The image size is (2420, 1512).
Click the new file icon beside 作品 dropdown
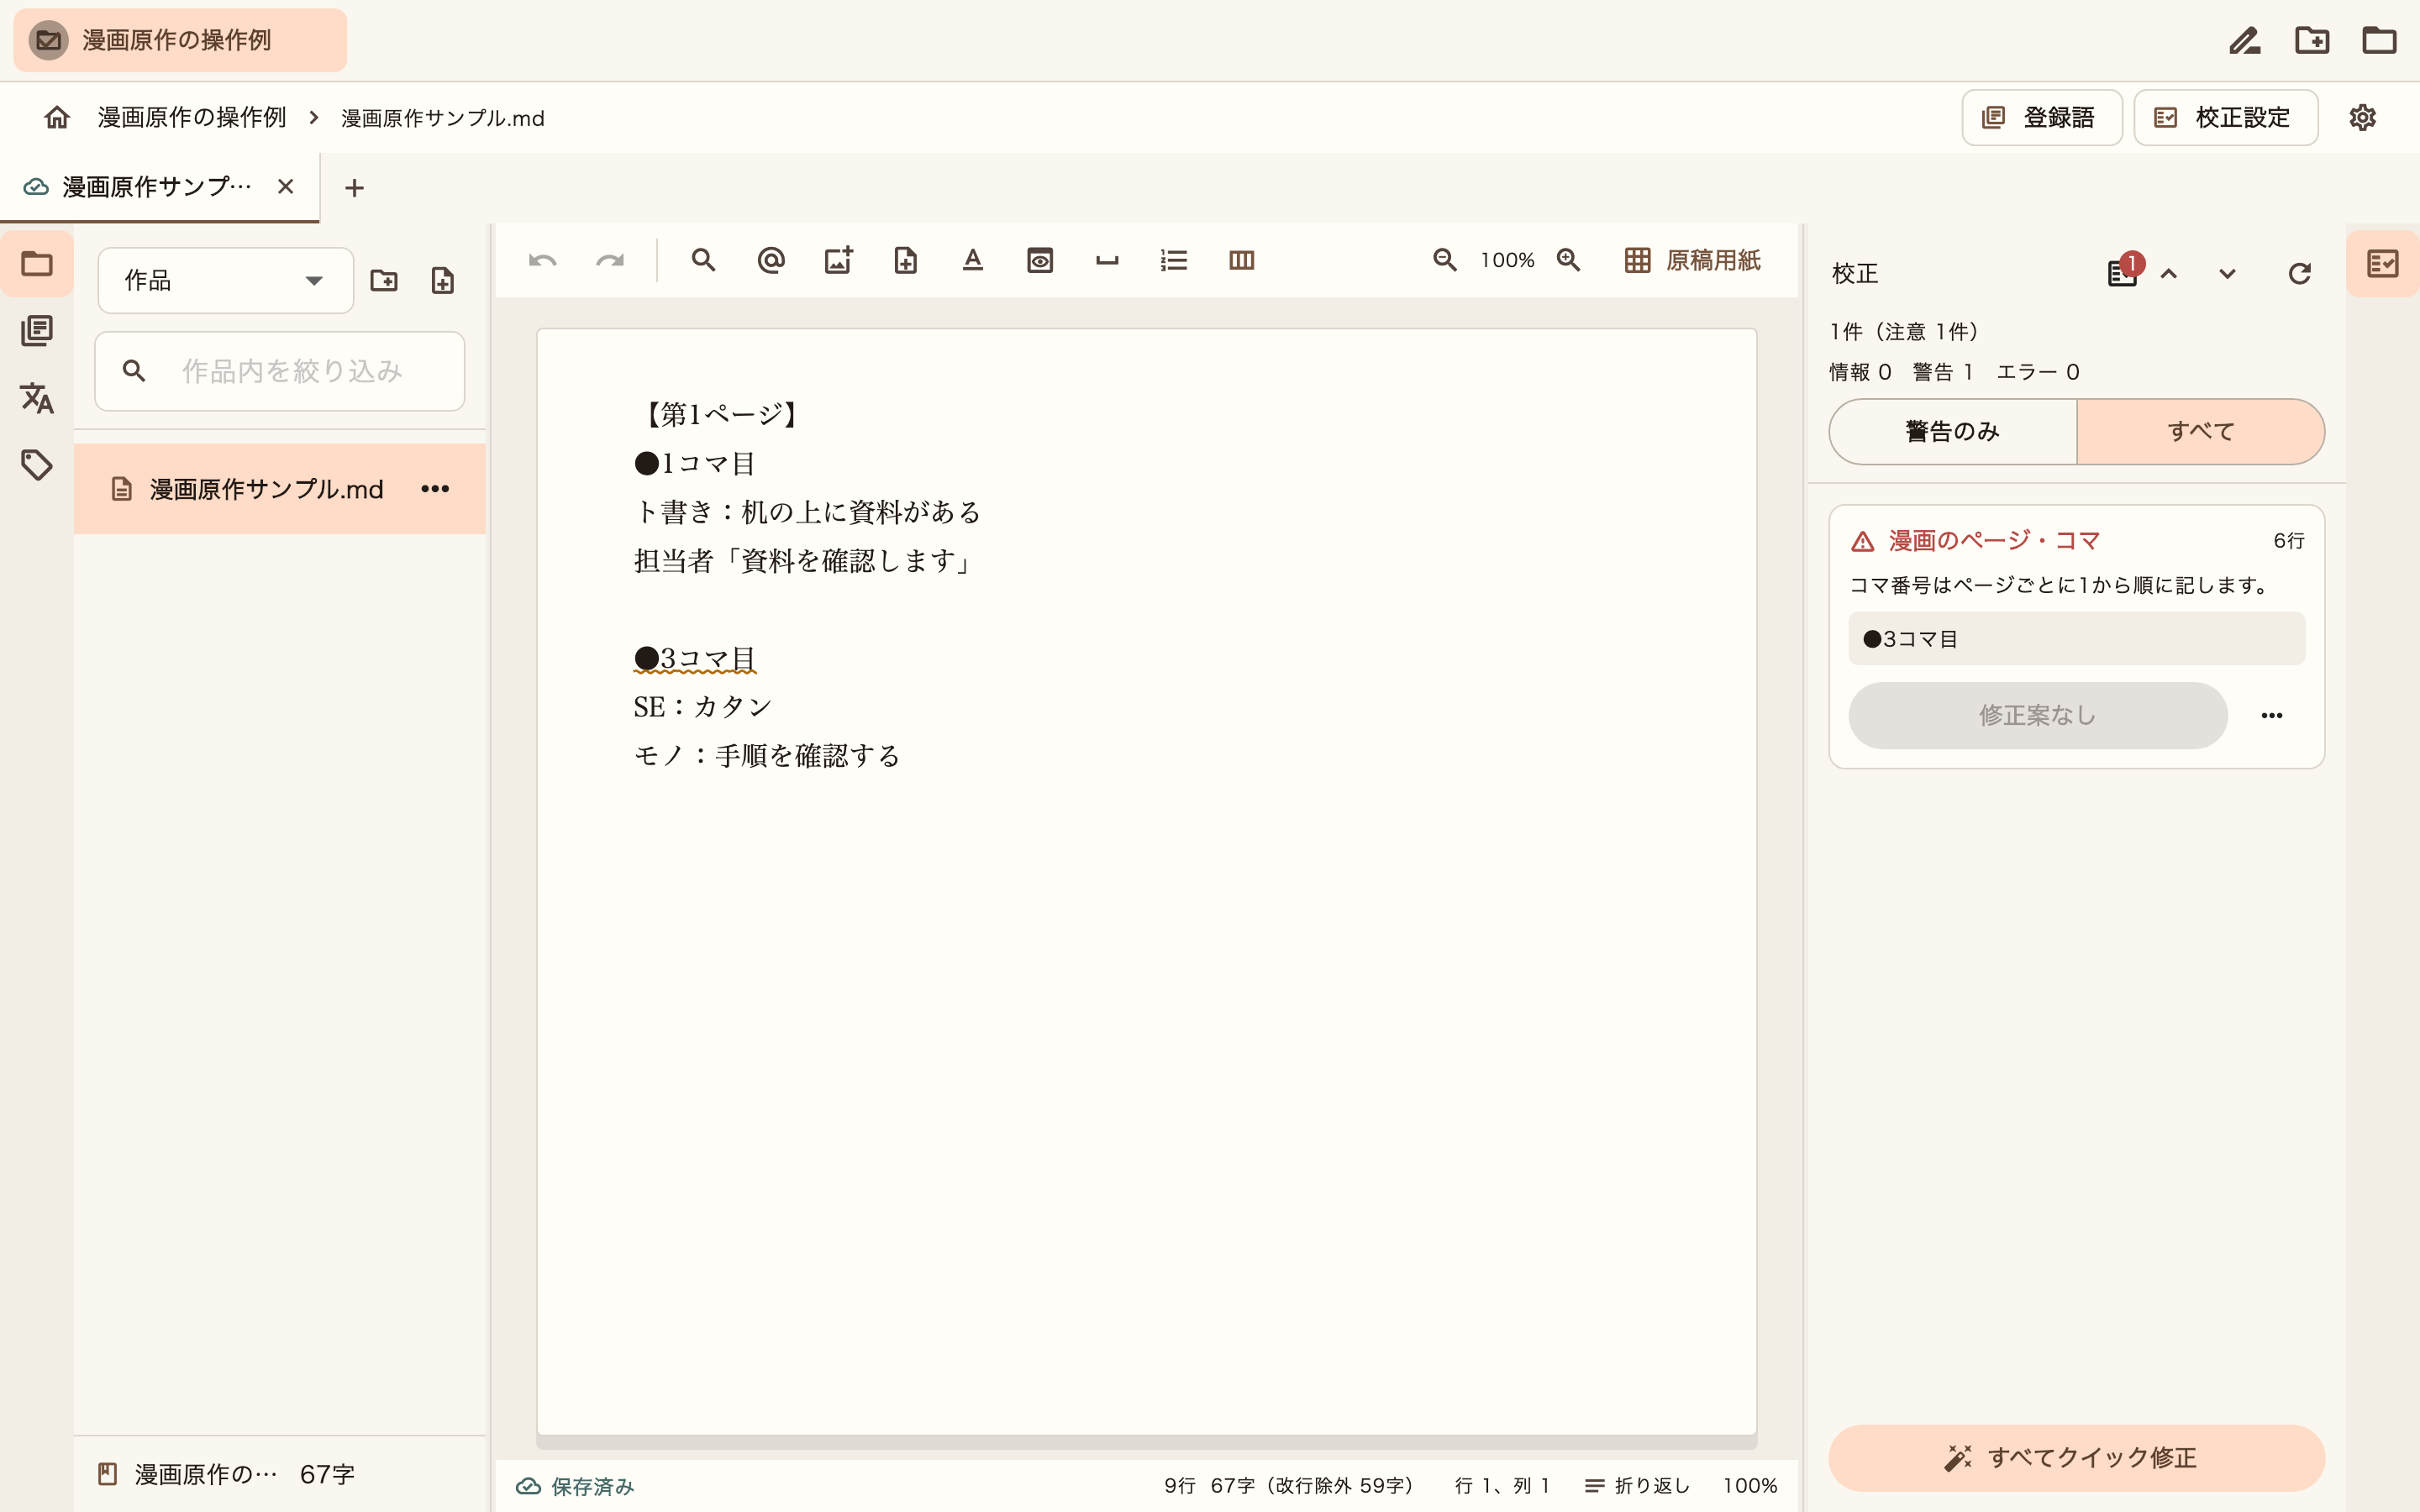click(x=443, y=280)
